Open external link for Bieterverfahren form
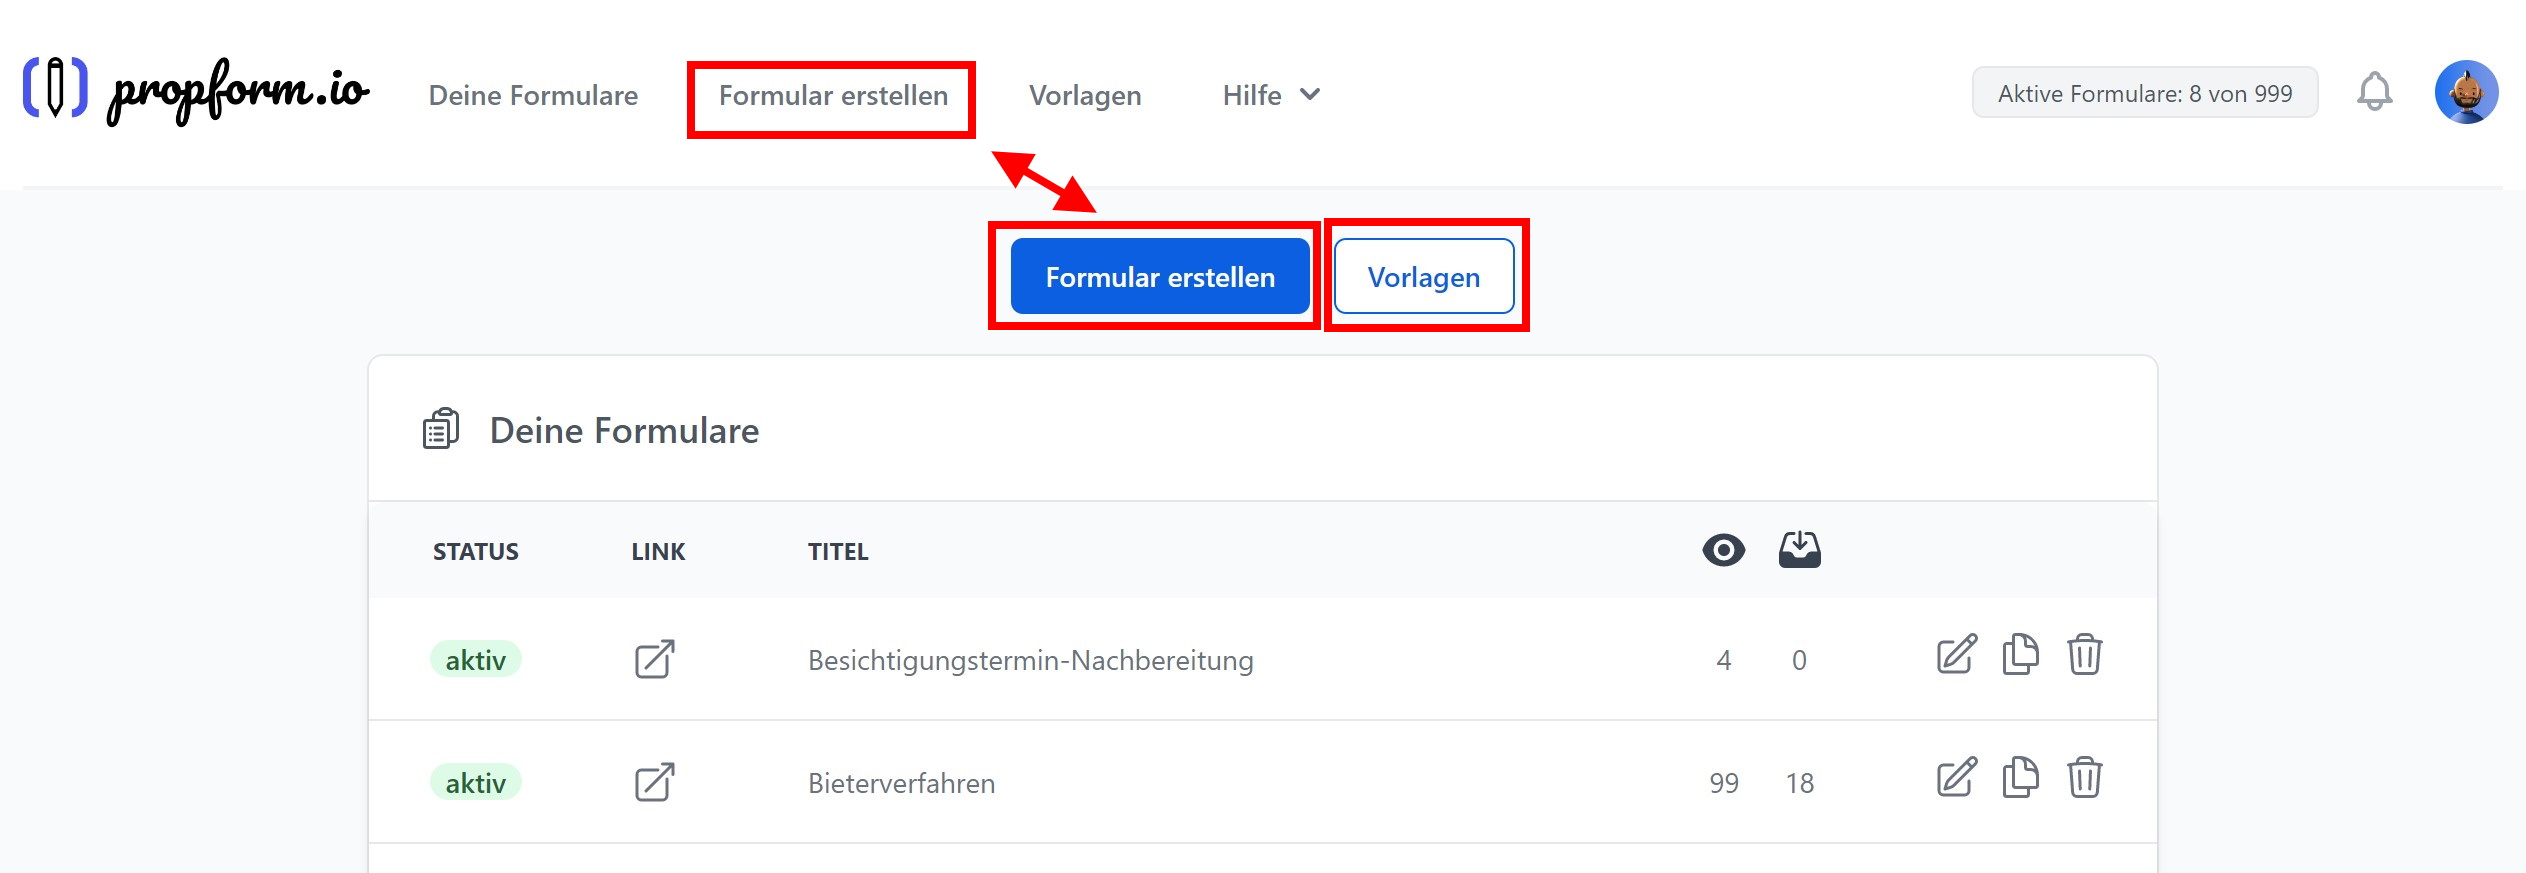Viewport: 2526px width, 873px height. pyautogui.click(x=655, y=782)
